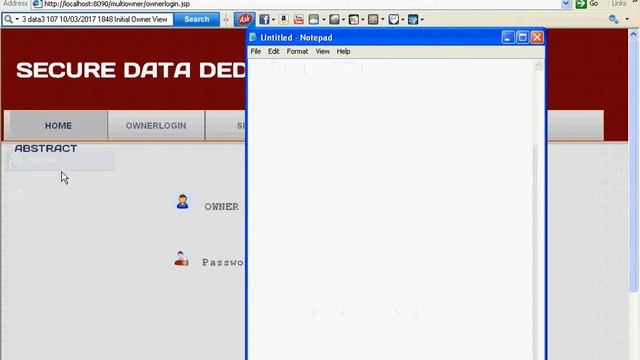
Task: Click the Links toolbar label
Action: (x=619, y=4)
